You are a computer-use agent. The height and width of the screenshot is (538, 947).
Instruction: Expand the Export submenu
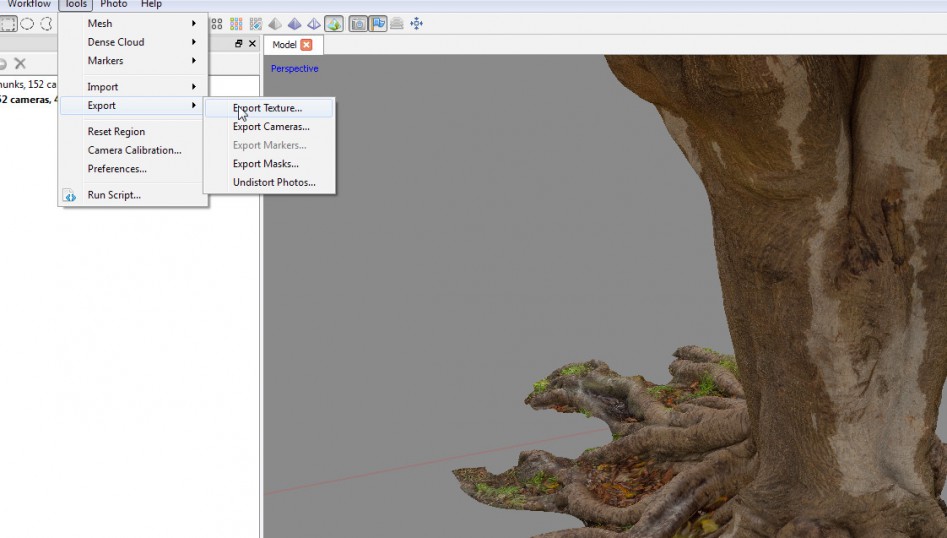click(133, 106)
